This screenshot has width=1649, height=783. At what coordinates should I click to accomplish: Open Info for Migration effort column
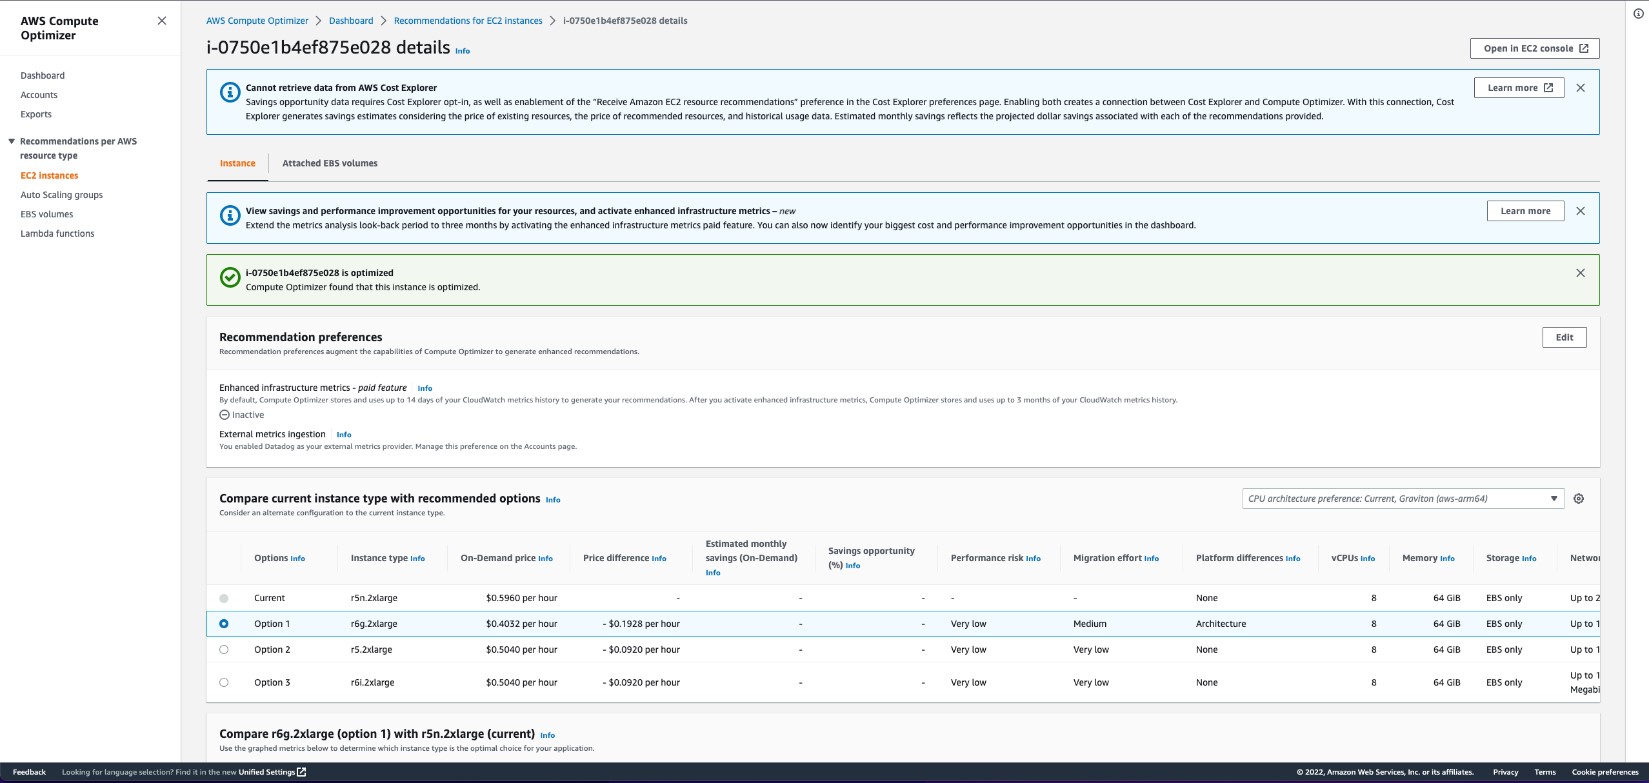click(x=1151, y=559)
